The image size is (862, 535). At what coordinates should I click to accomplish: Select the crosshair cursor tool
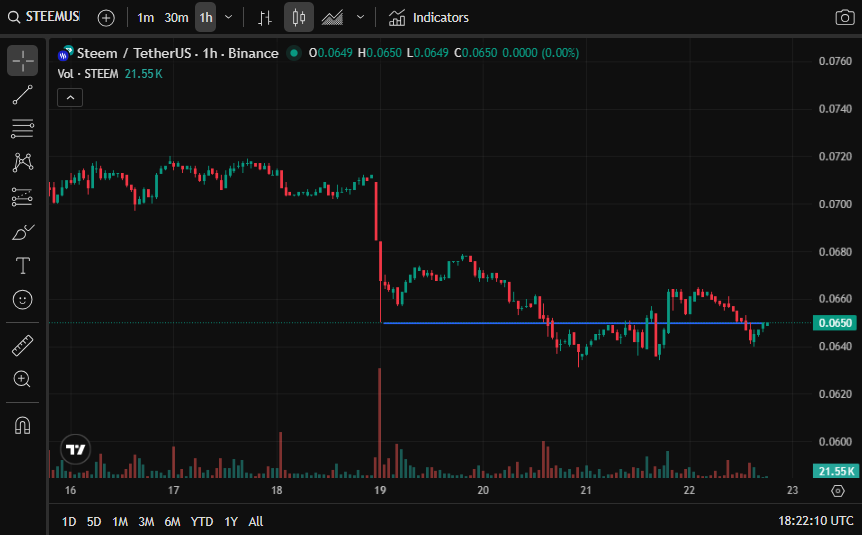[23, 60]
